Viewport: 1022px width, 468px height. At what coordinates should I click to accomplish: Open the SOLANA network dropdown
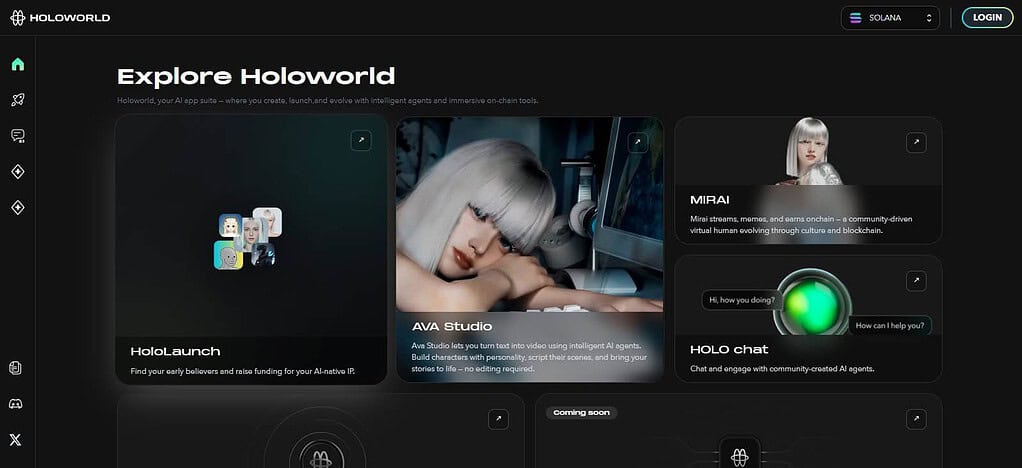coord(890,18)
